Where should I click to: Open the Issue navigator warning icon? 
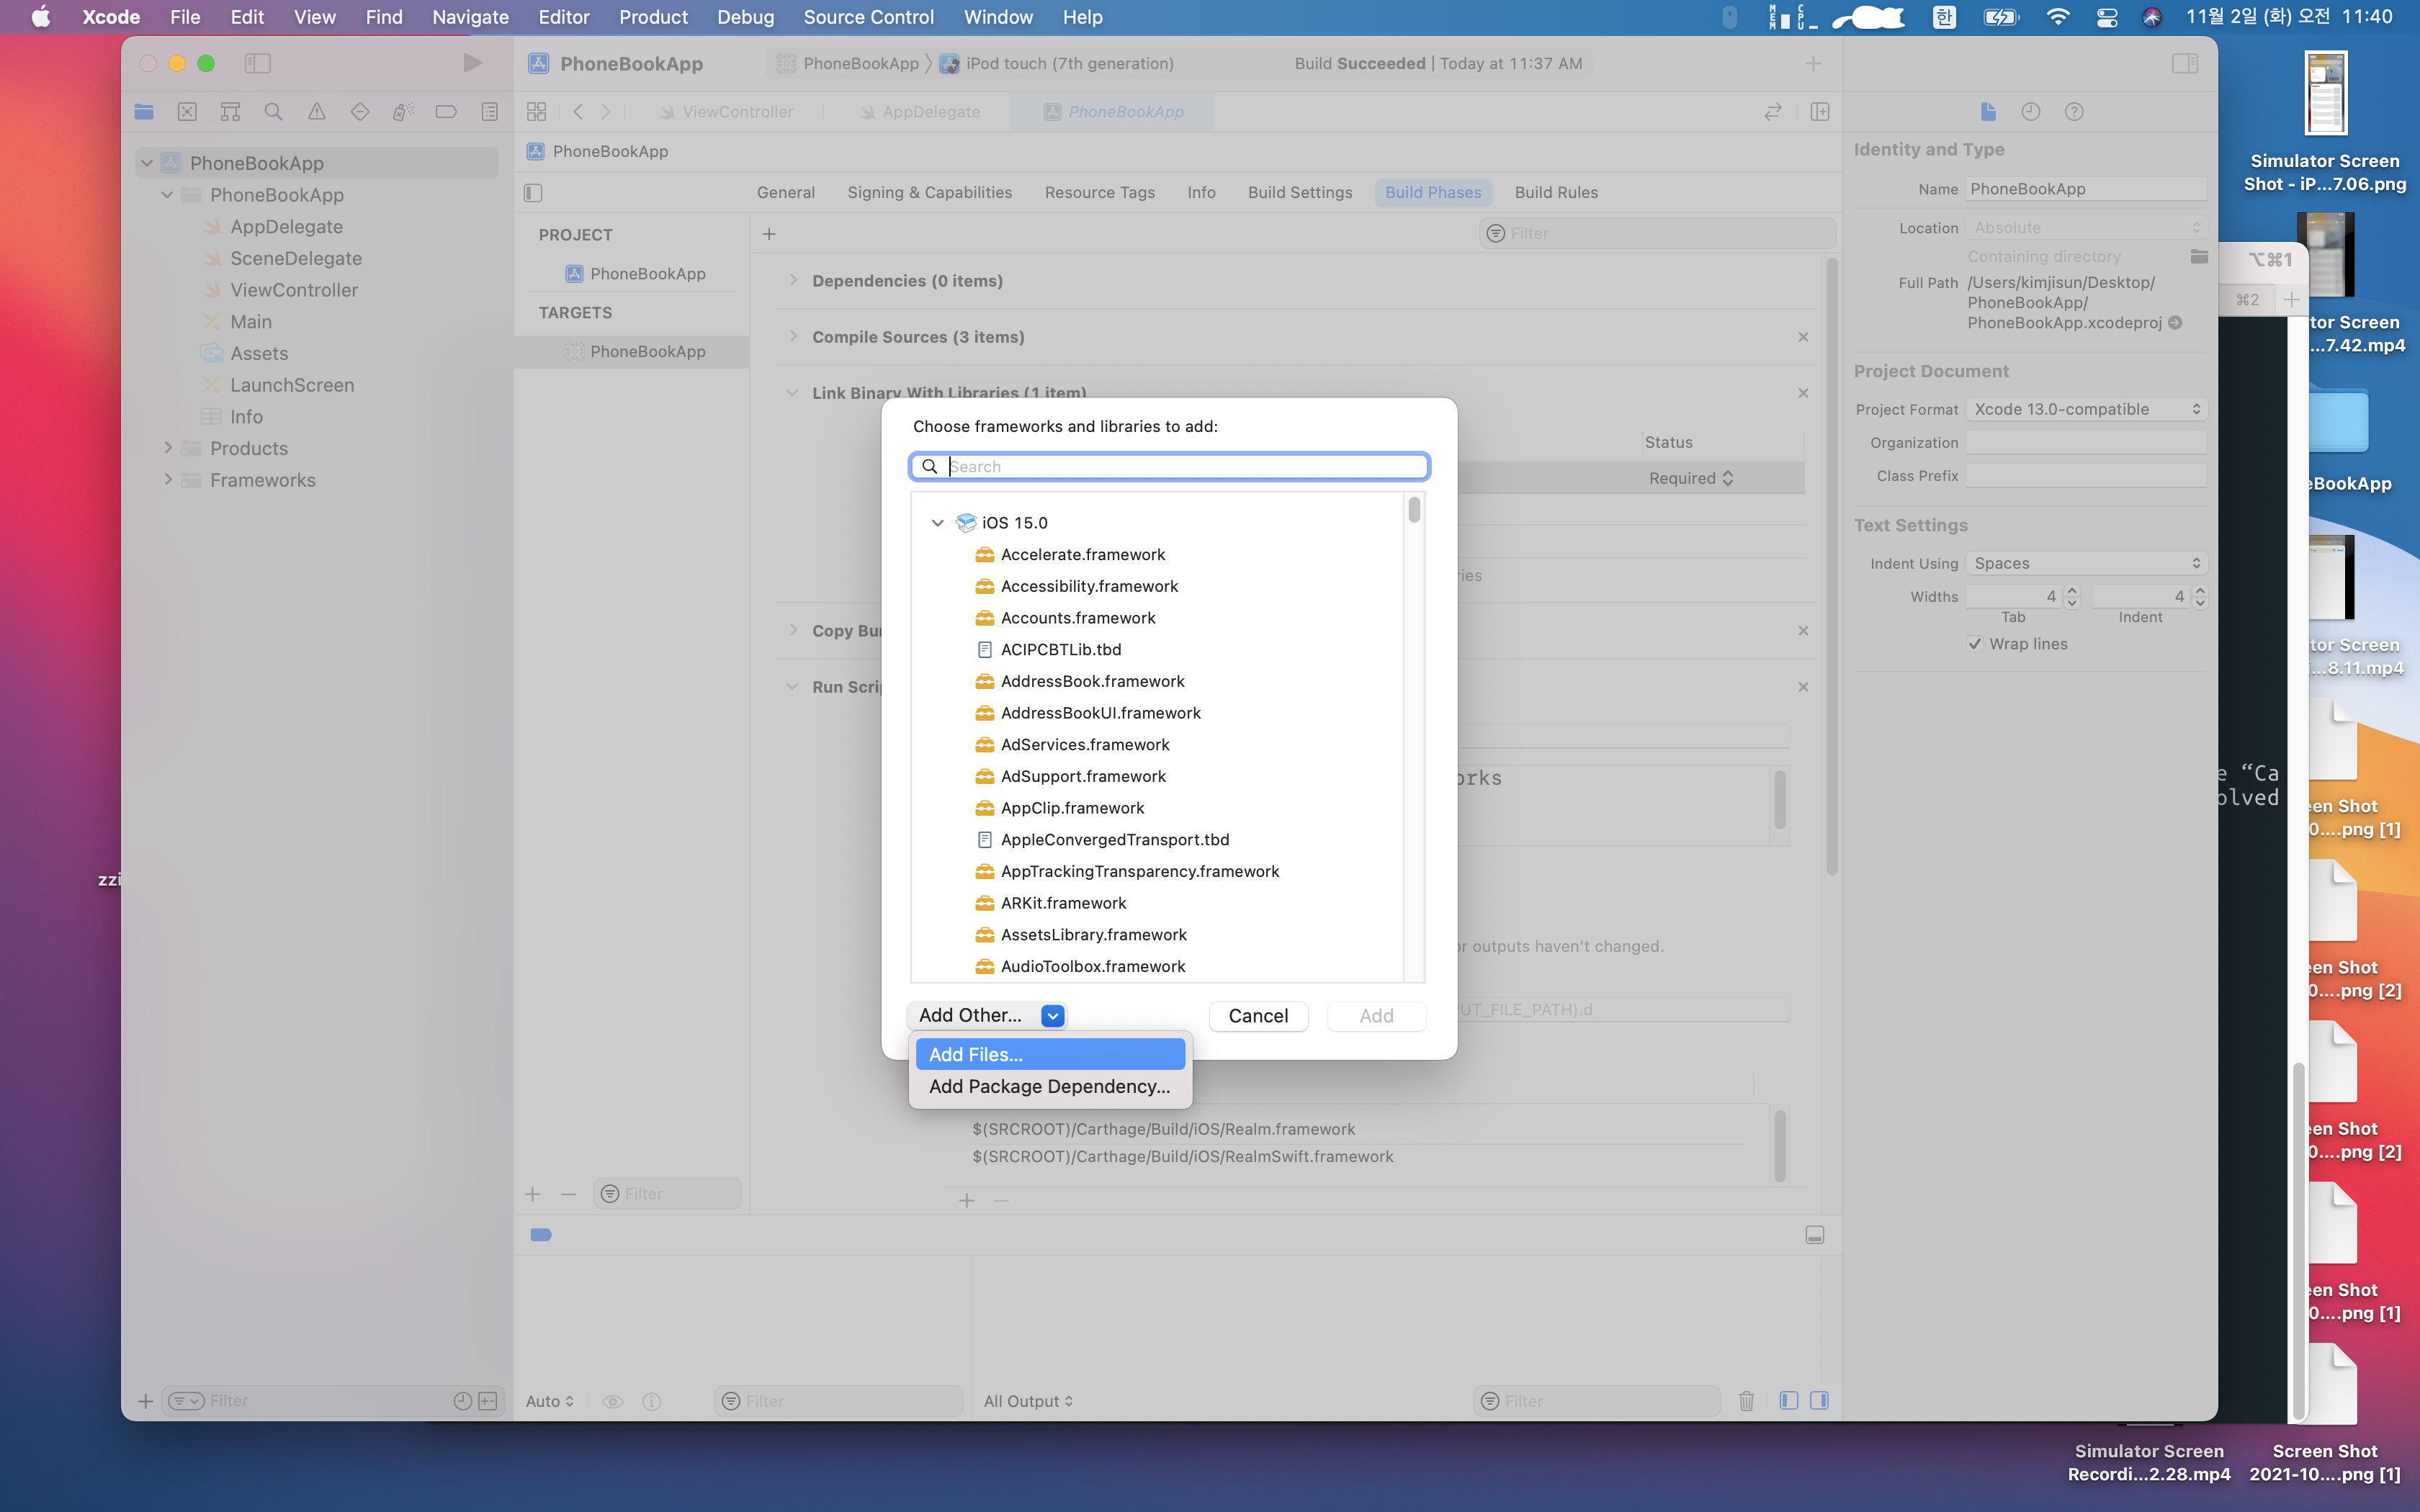316,112
